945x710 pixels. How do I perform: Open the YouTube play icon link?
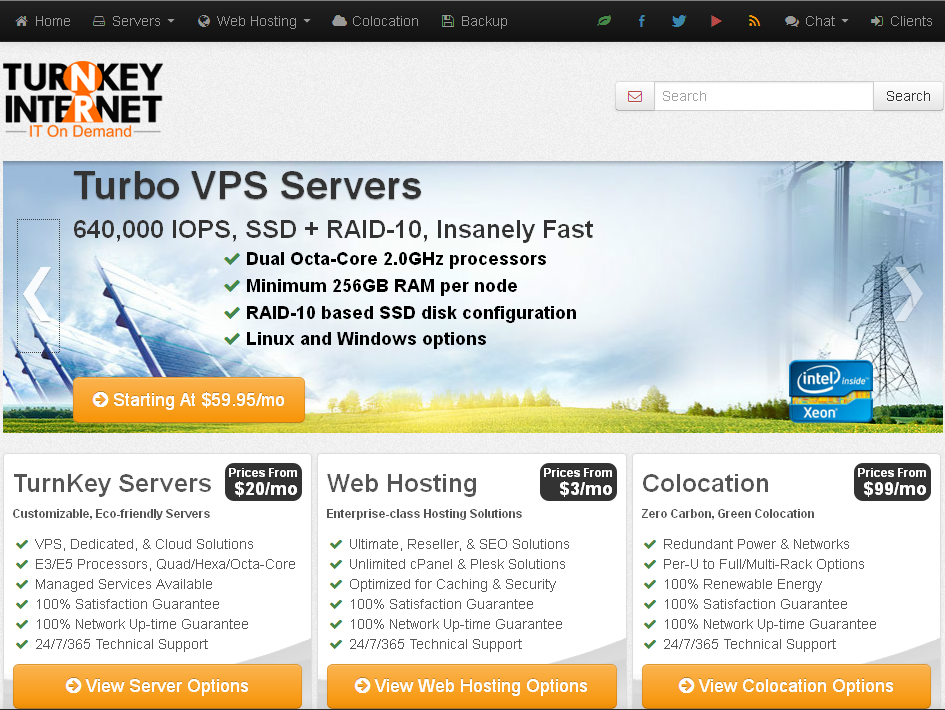click(716, 21)
